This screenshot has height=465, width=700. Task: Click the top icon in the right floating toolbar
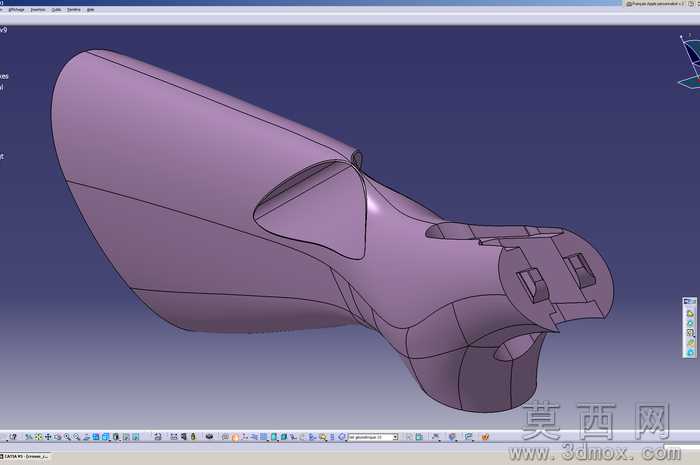coord(691,314)
